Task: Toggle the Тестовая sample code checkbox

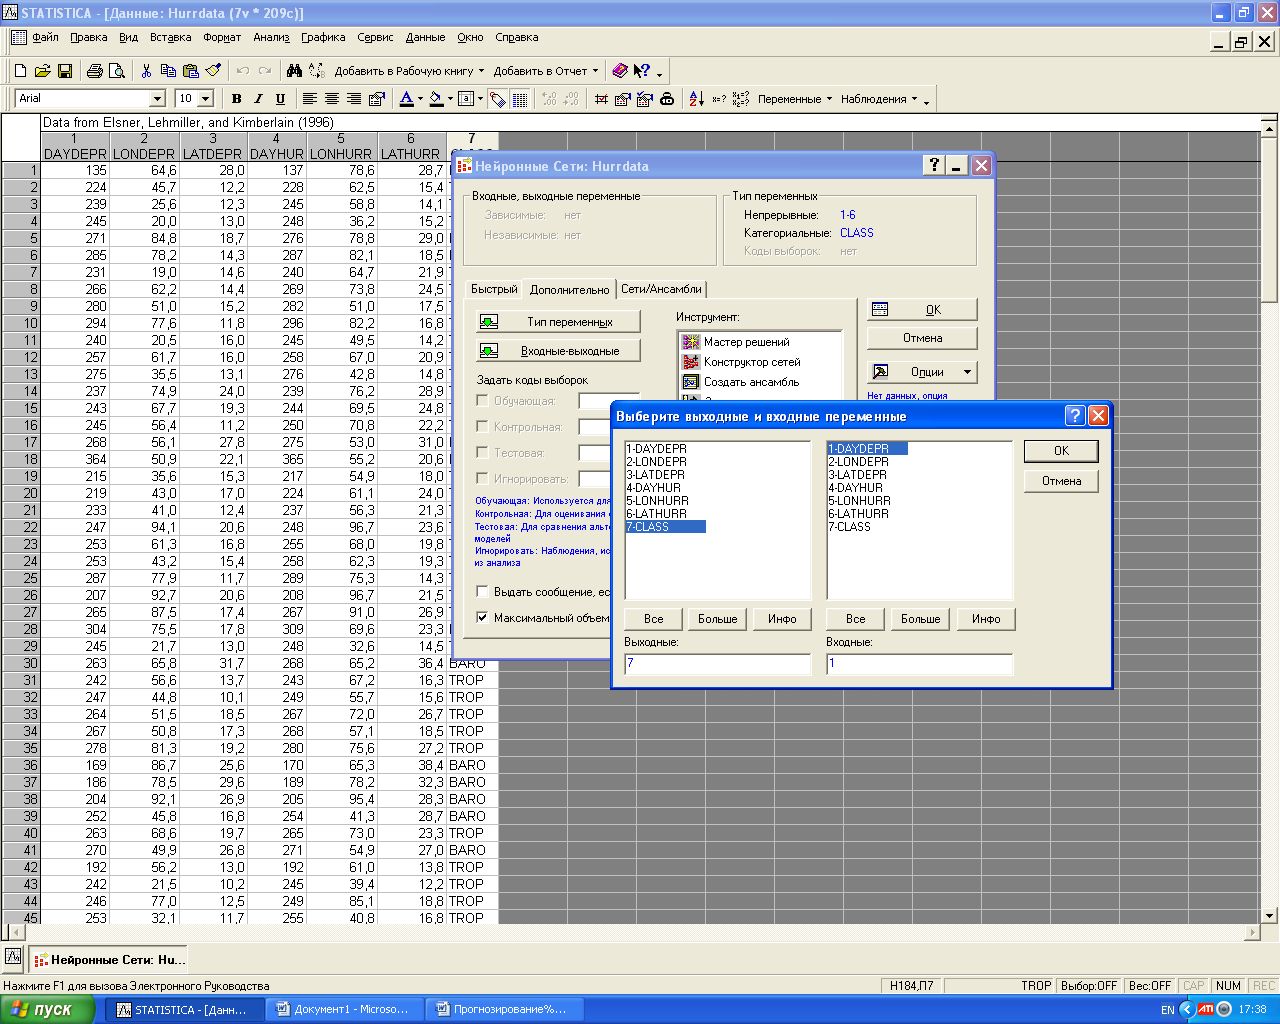Action: [482, 452]
